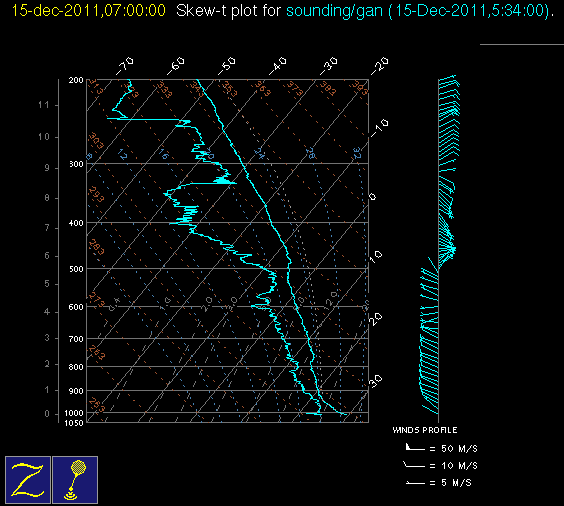Click the 5 km altitude tick label
This screenshot has width=564, height=506.
47,284
